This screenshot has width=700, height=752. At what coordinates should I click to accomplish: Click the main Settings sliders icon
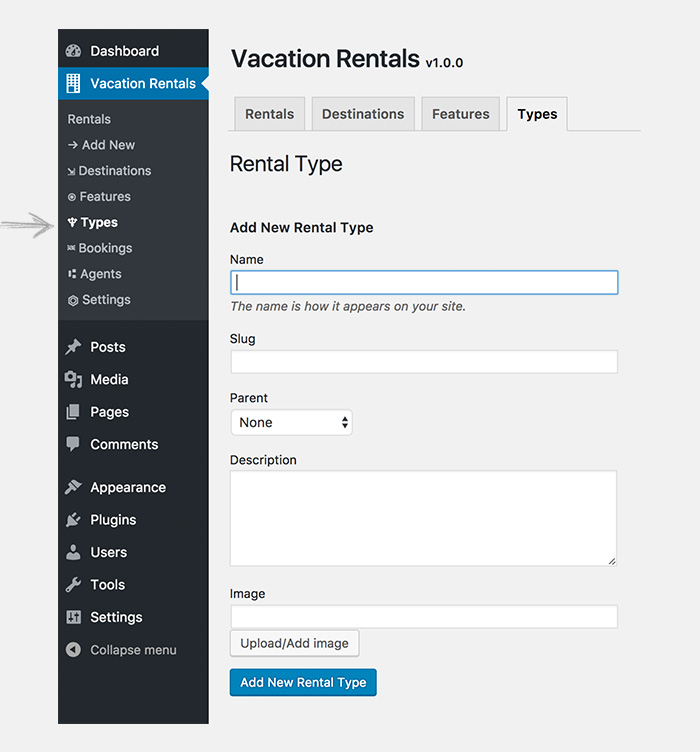(73, 617)
